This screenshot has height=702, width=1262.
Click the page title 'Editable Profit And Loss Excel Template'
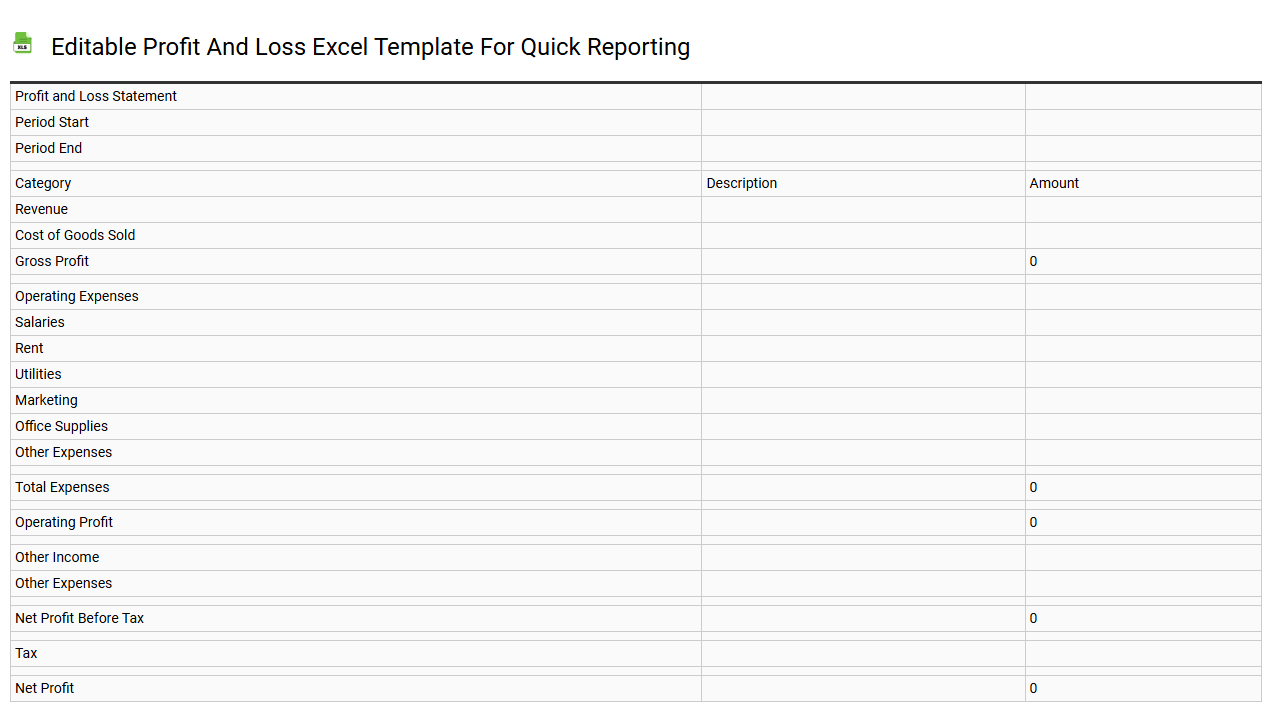tap(370, 47)
